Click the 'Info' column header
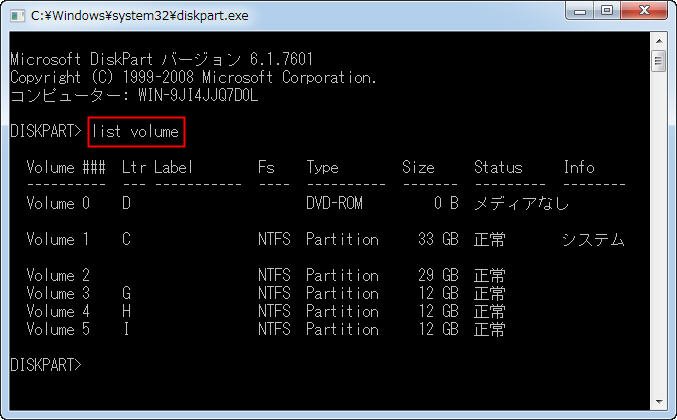Viewport: 677px width, 420px height. [x=579, y=167]
